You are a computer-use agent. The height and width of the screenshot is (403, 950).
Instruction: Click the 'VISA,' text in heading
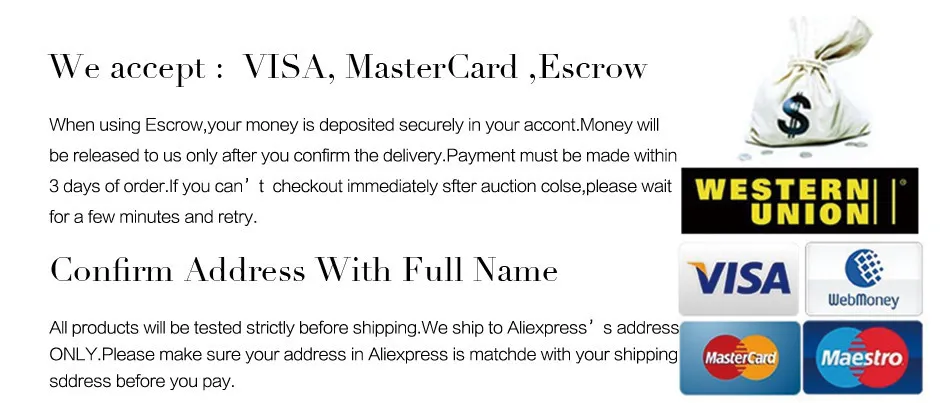(x=289, y=68)
